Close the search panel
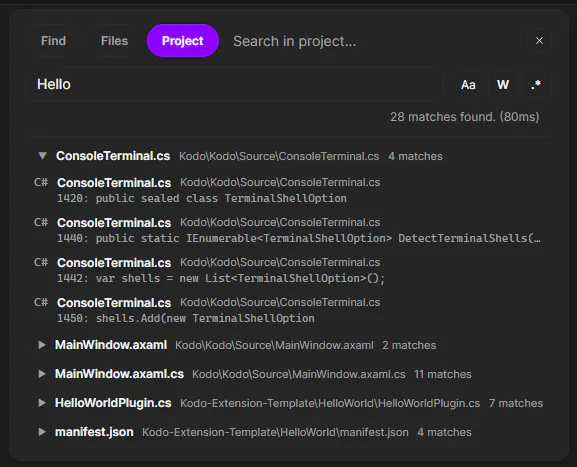 pyautogui.click(x=539, y=40)
